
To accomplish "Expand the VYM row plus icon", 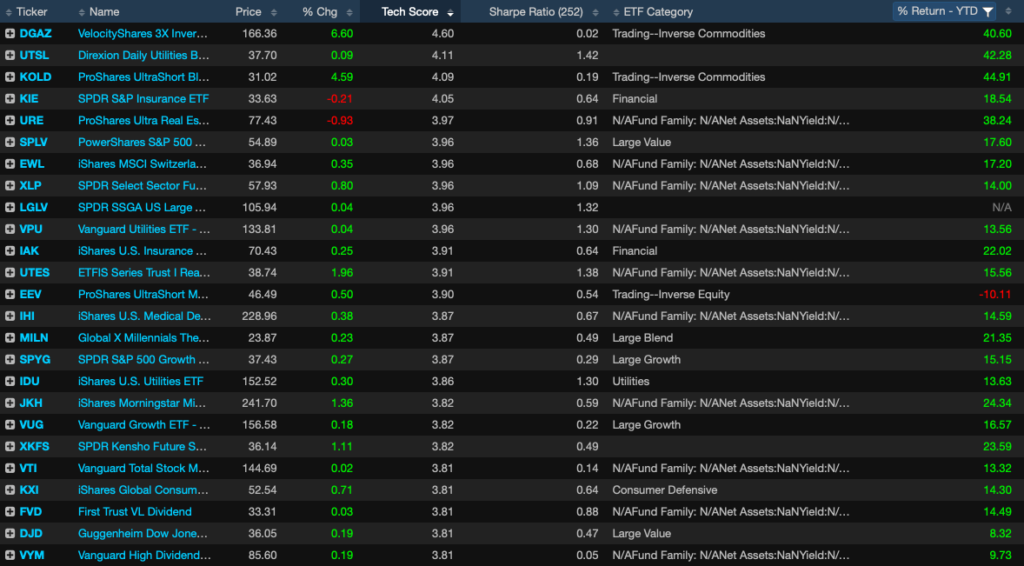I will click(x=10, y=556).
